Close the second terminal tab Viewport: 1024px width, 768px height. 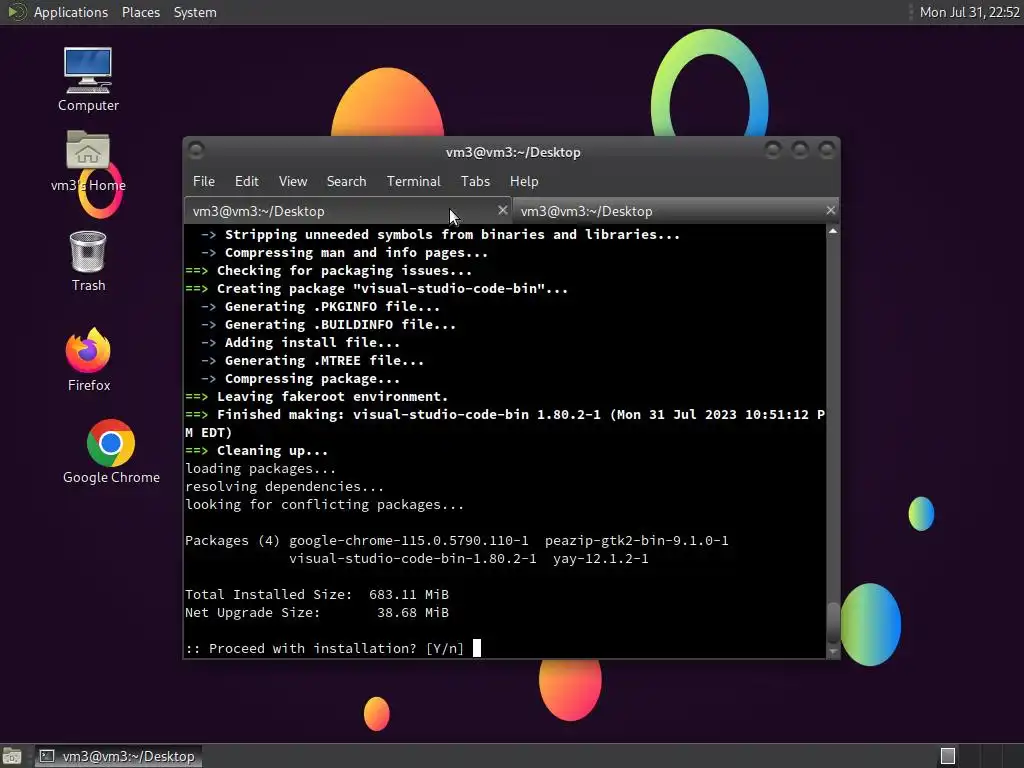[x=830, y=210]
